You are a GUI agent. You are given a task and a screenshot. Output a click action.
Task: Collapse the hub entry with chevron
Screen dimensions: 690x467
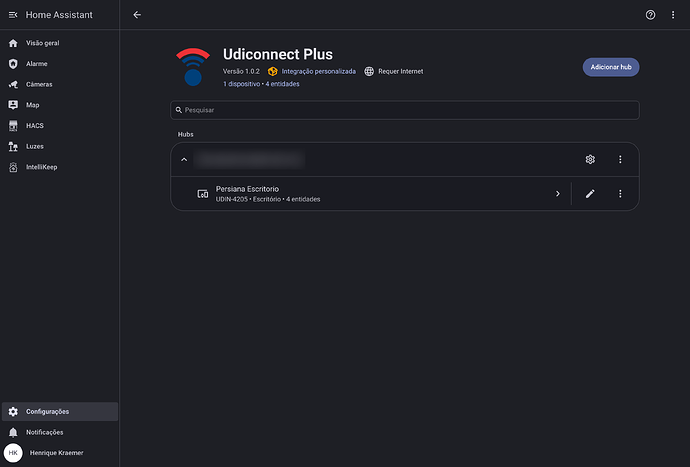(x=184, y=159)
